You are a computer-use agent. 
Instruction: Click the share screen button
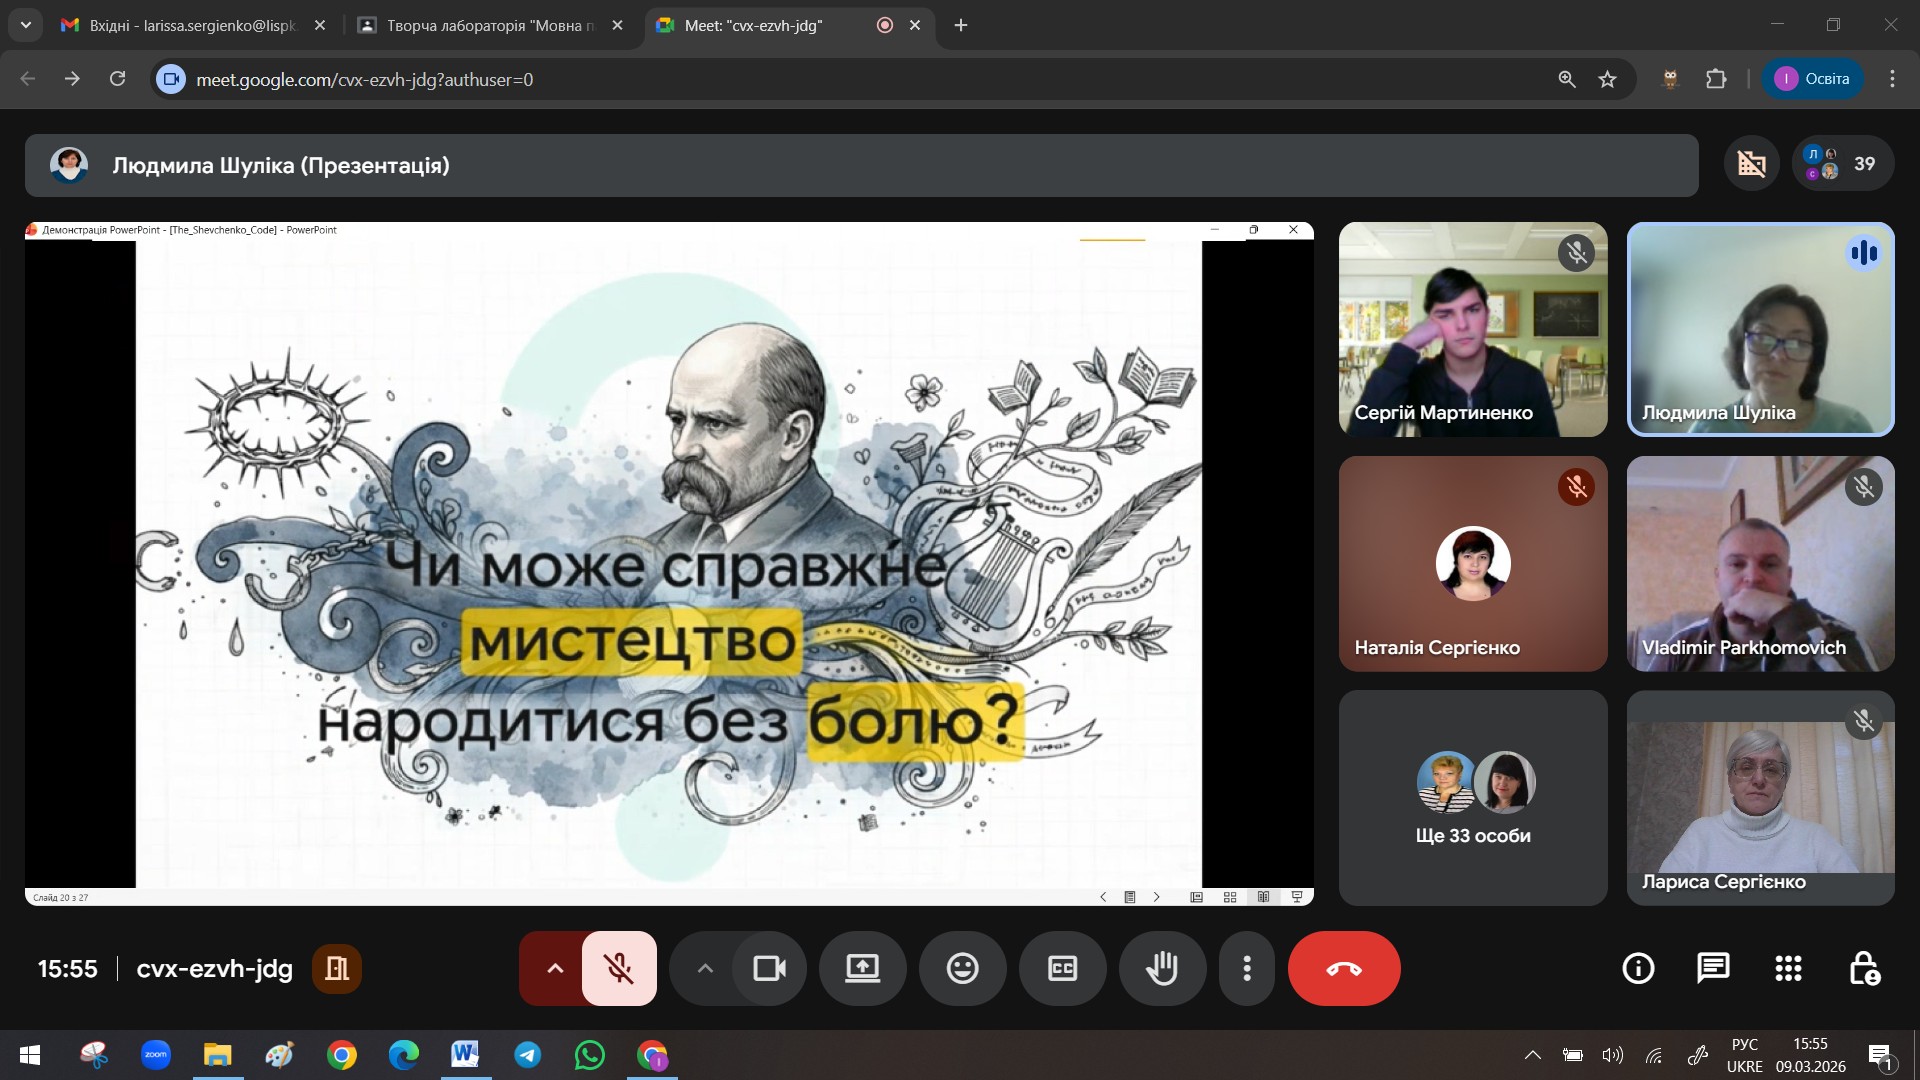pos(862,968)
